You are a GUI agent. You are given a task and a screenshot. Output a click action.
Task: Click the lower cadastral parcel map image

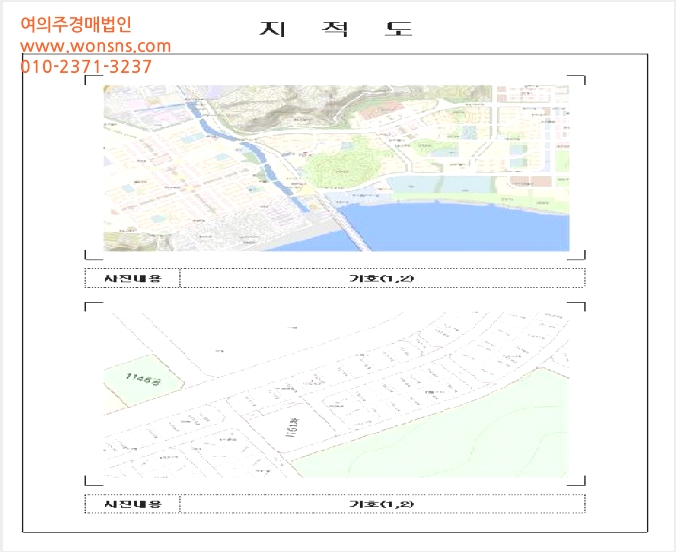[x=336, y=395]
